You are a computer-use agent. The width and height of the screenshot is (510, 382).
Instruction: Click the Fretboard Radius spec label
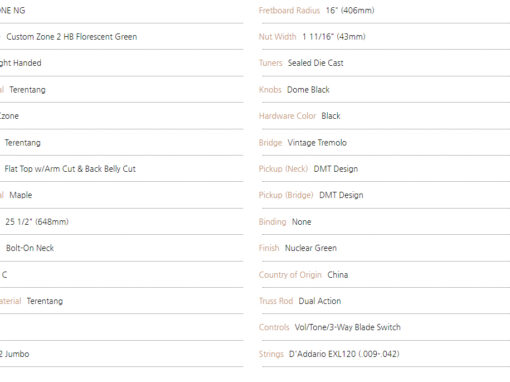289,10
